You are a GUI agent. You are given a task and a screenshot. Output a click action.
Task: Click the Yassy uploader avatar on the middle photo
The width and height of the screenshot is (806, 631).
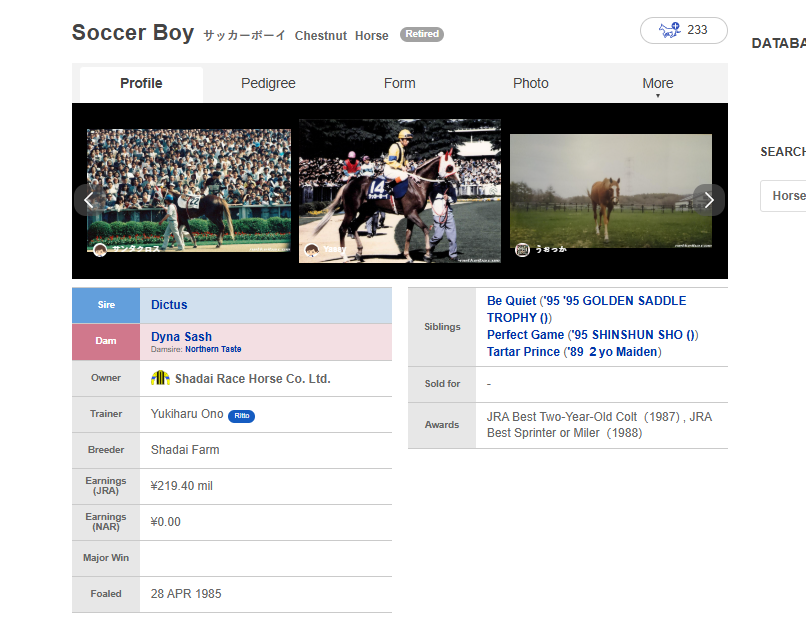(312, 250)
